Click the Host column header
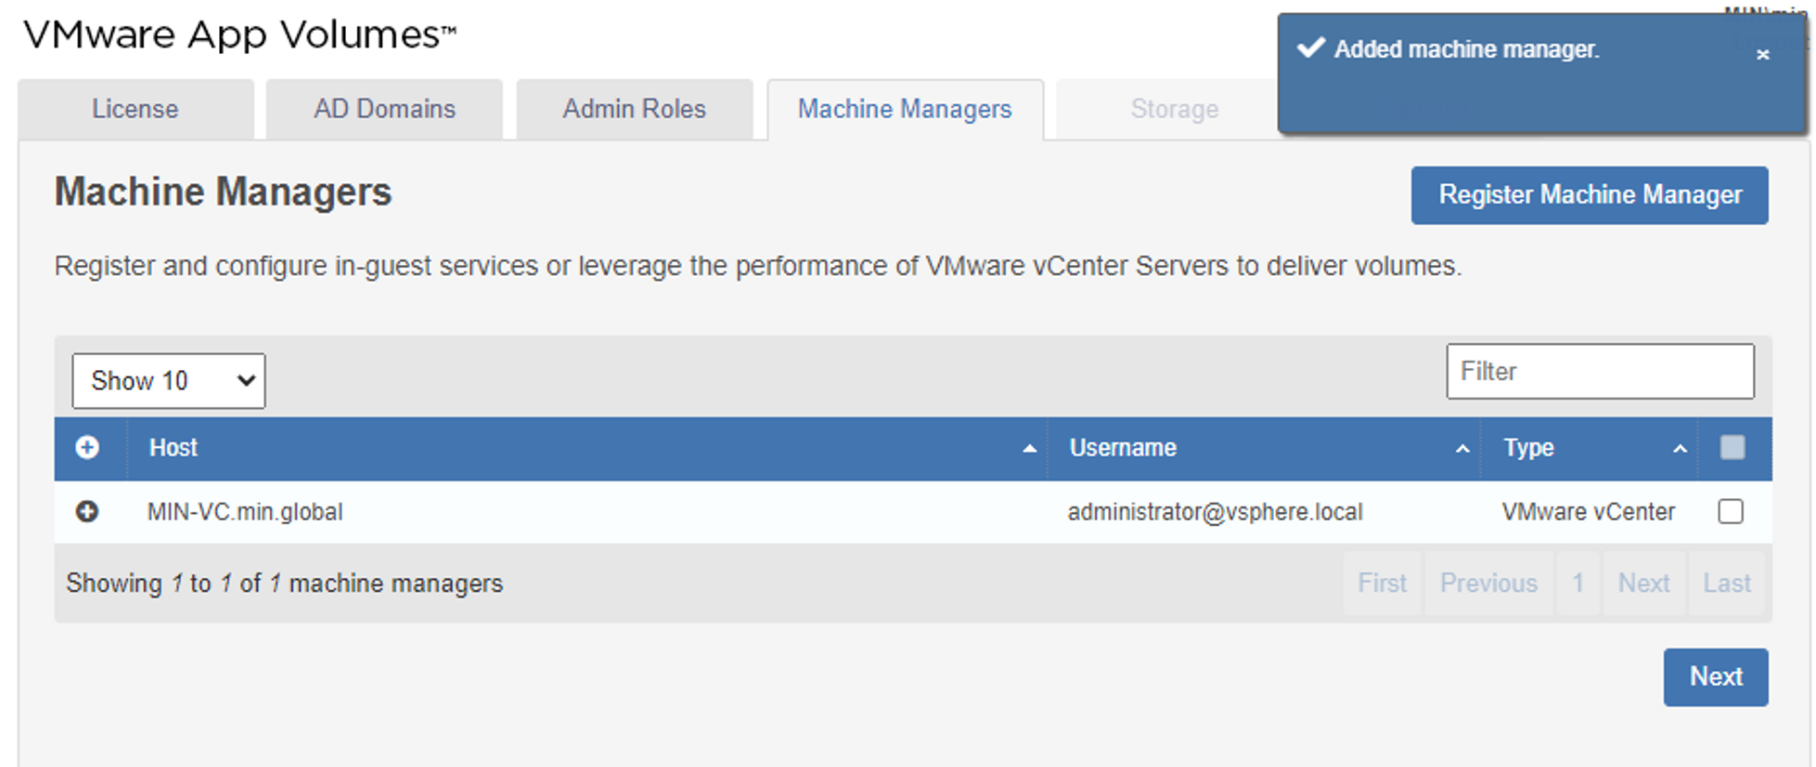Image resolution: width=1816 pixels, height=767 pixels. [586, 448]
